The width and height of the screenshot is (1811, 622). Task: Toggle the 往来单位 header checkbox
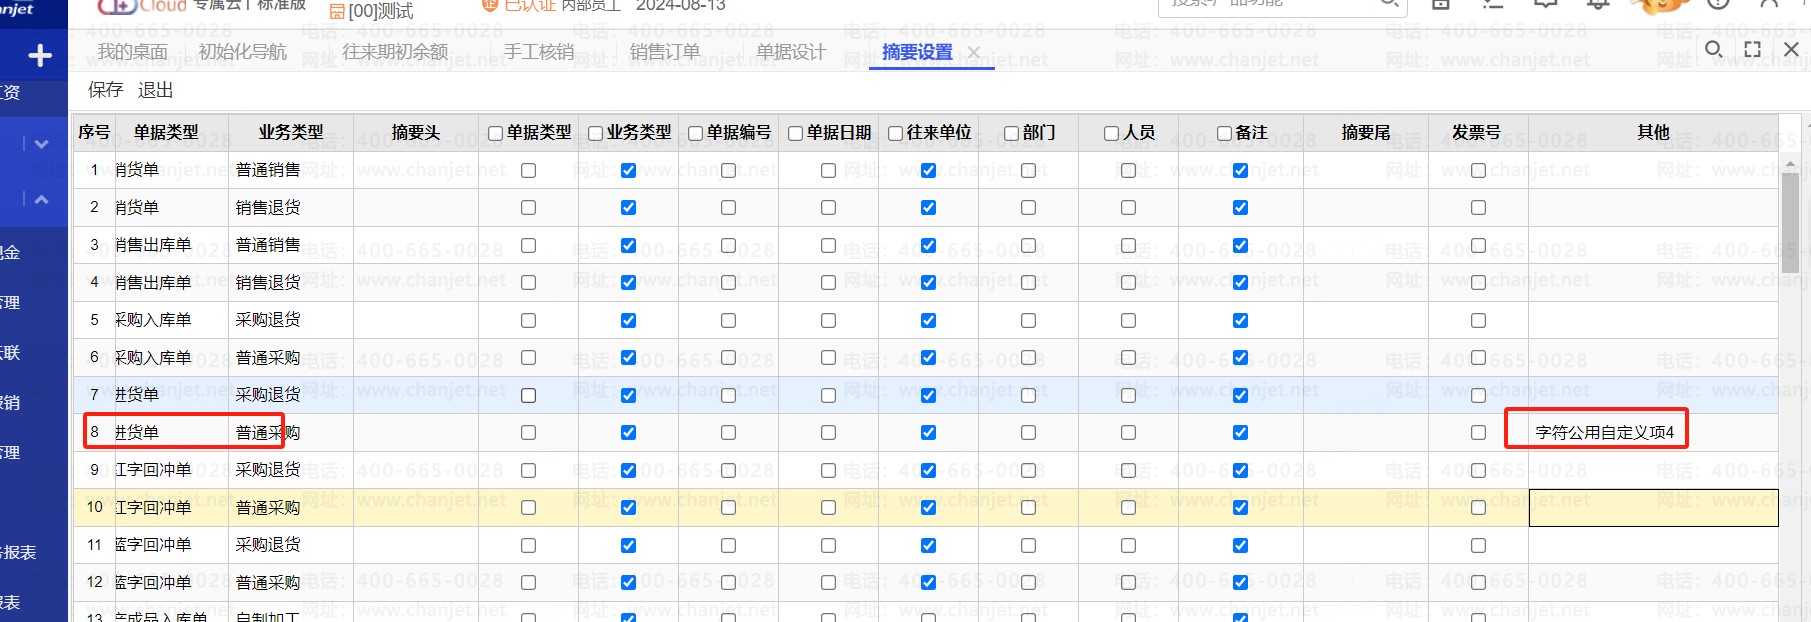click(895, 133)
